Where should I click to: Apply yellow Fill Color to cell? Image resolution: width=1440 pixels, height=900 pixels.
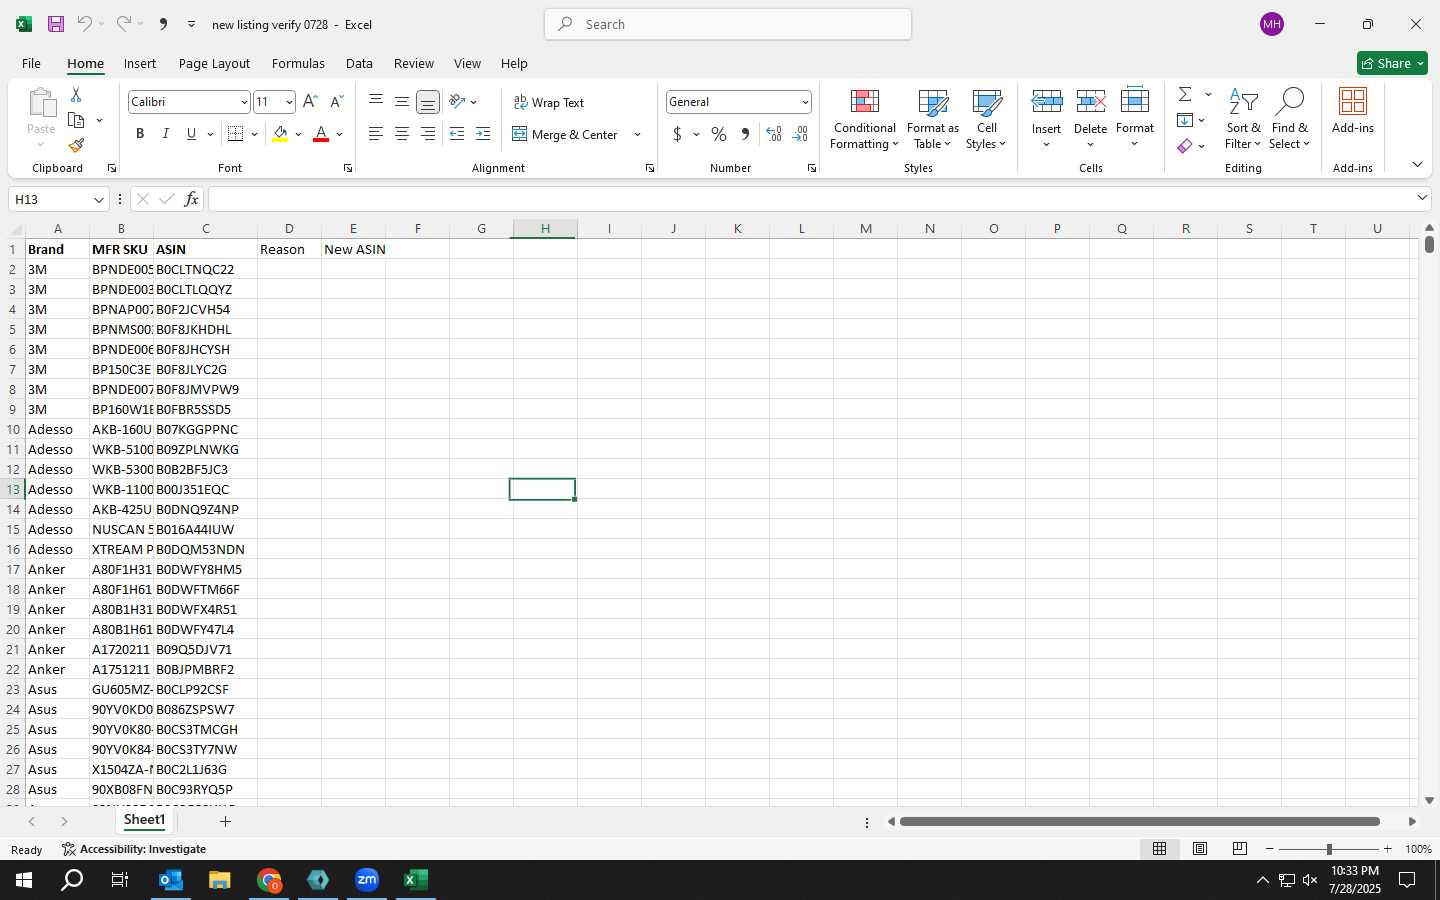(x=280, y=134)
